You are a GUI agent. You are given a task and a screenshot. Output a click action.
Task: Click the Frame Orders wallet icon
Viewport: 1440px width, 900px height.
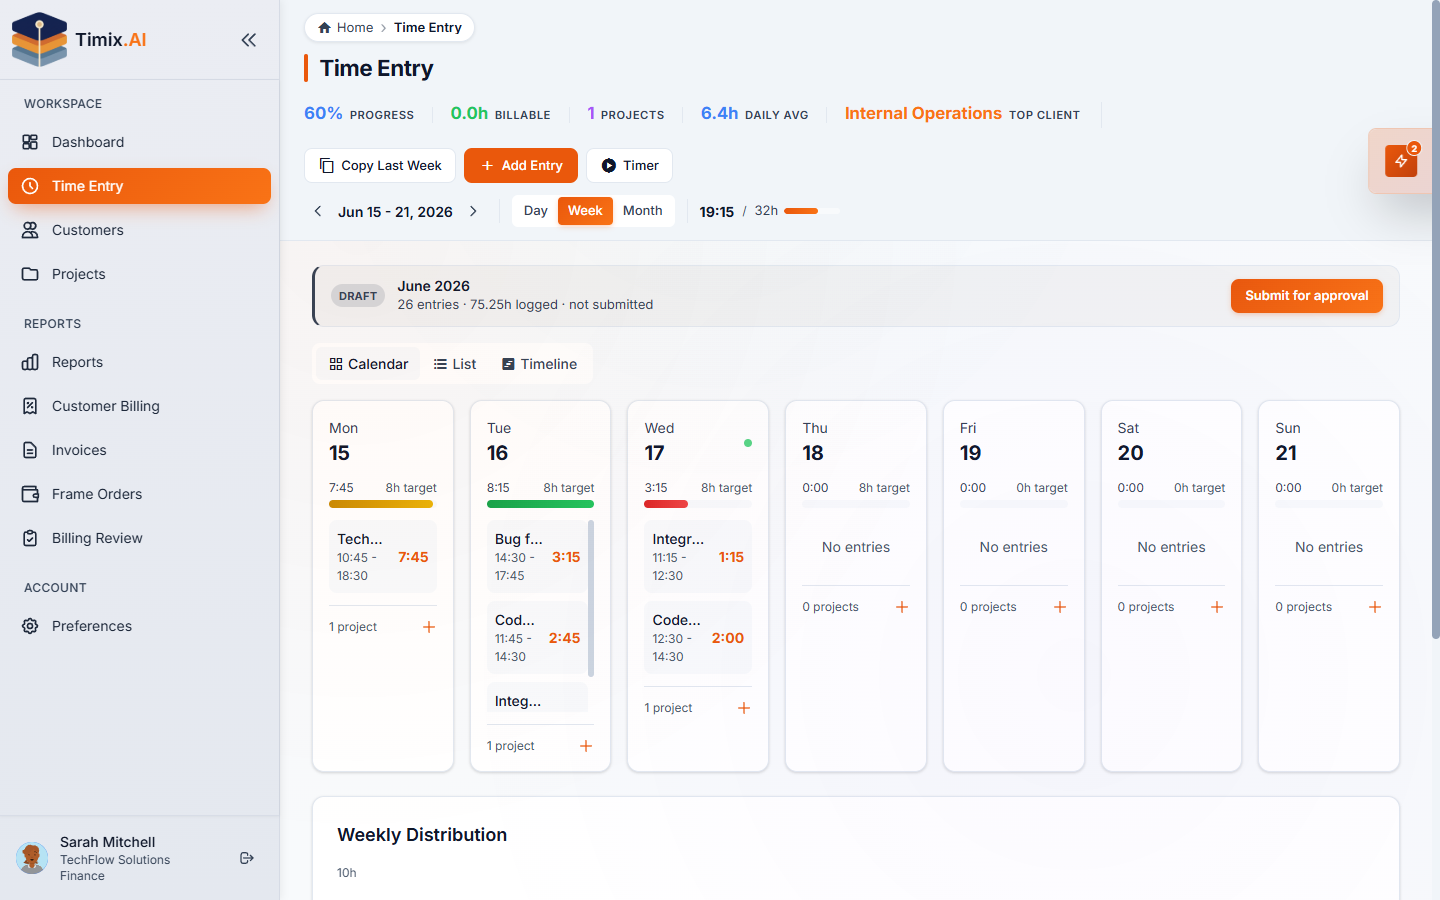coord(30,494)
